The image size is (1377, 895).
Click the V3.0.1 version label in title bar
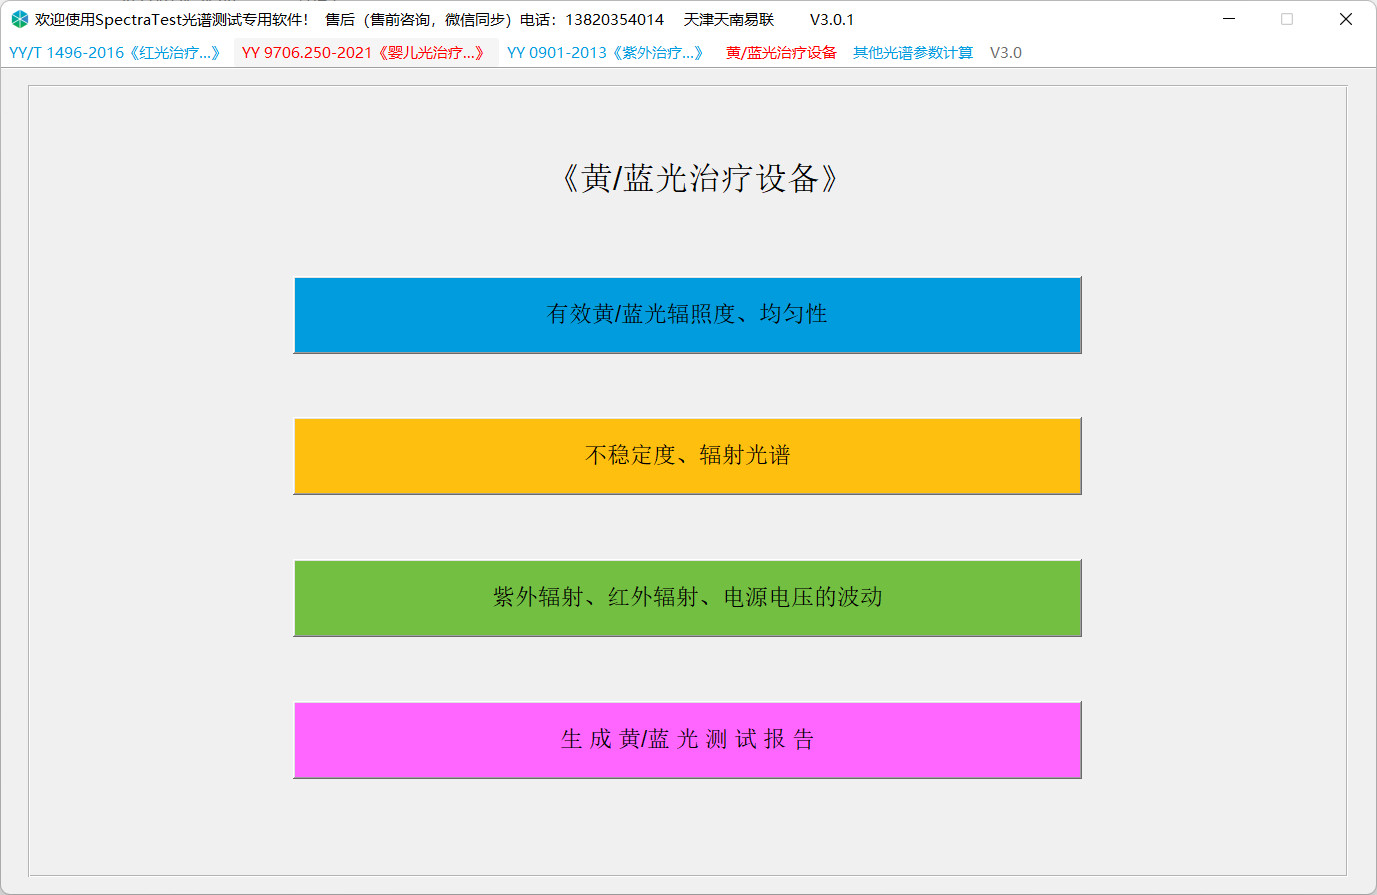pos(832,20)
